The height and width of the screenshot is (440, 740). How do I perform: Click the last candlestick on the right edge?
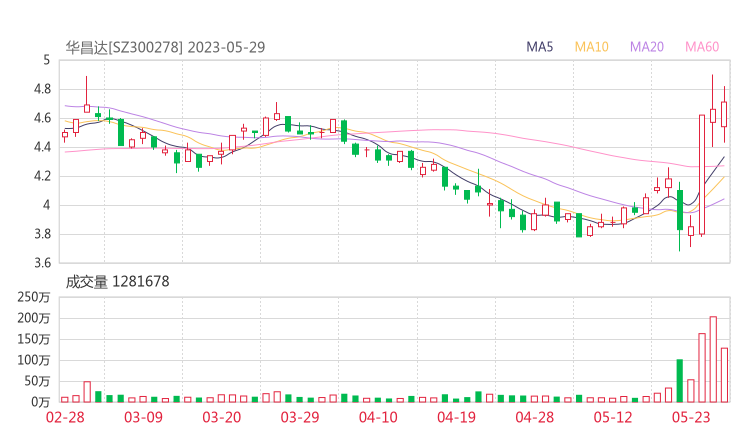coord(724,114)
